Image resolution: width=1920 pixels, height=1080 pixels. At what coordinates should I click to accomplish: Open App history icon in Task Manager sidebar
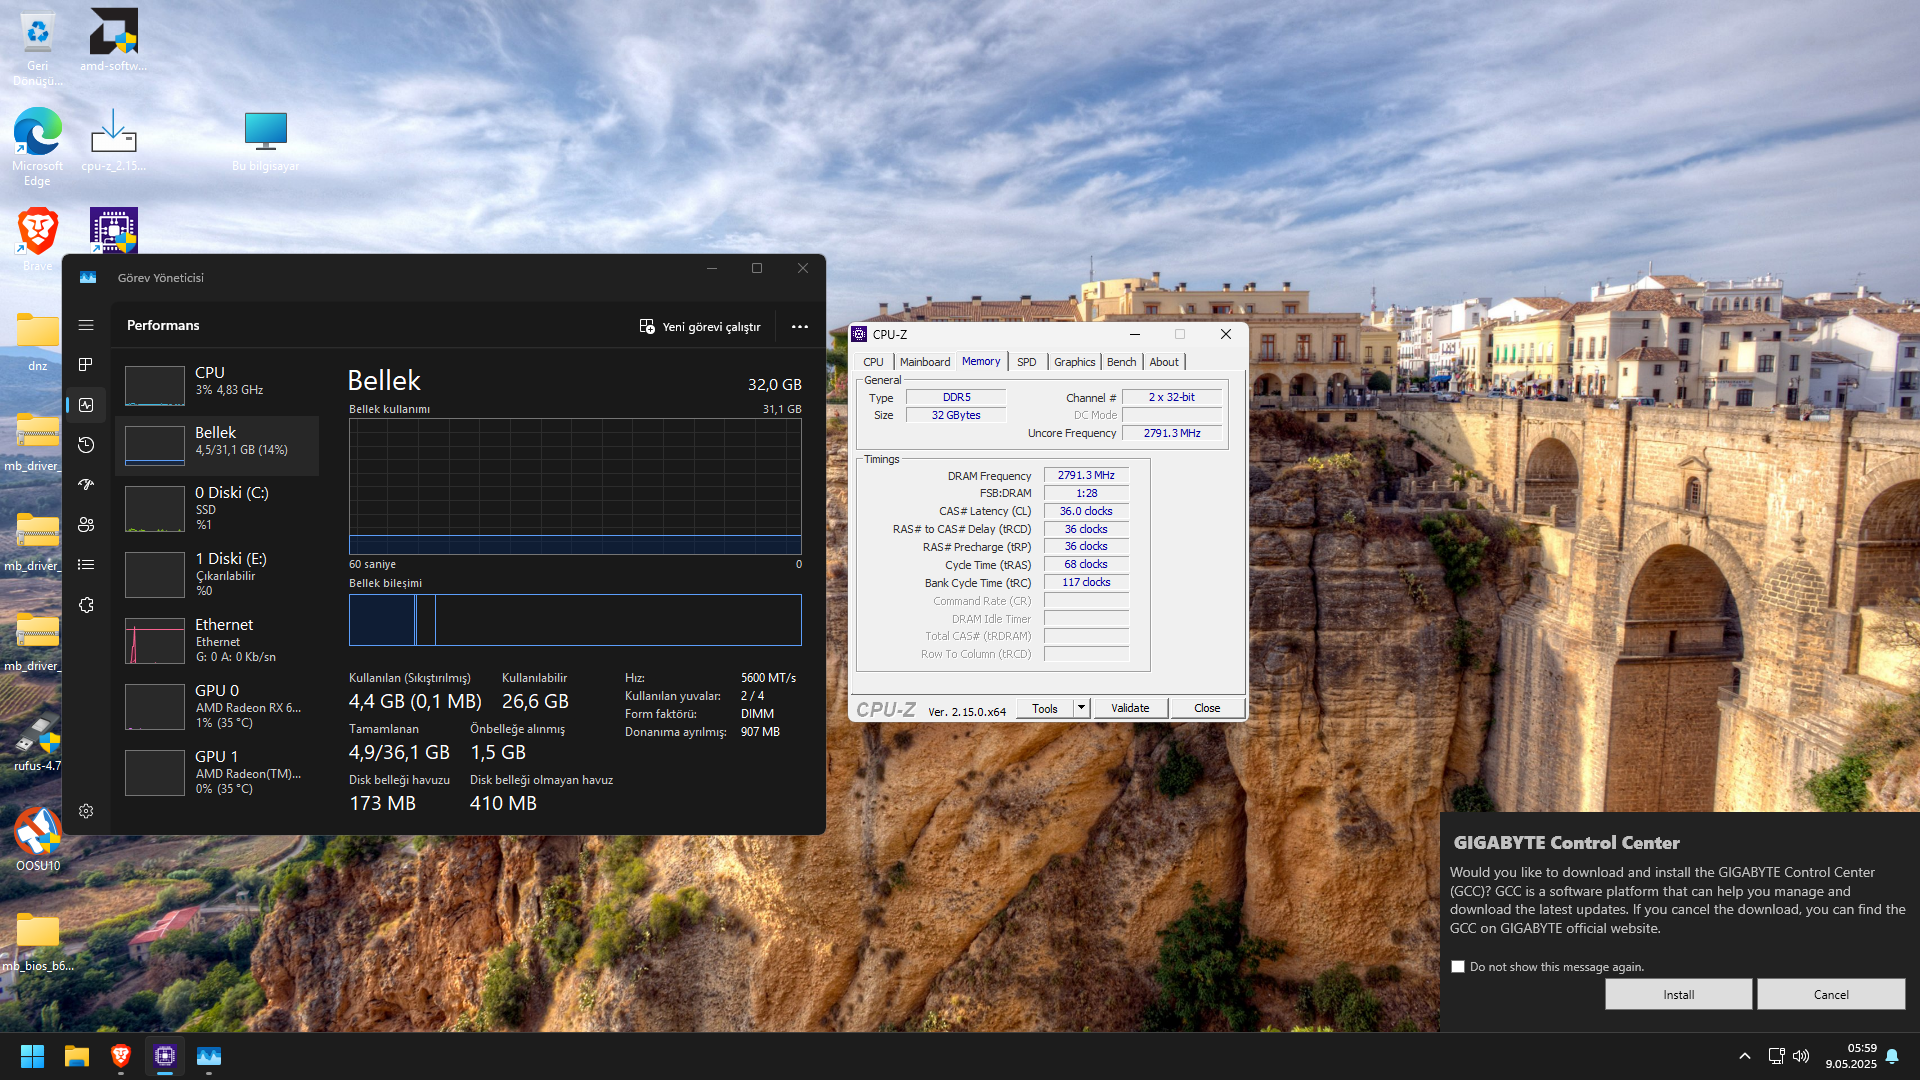(86, 445)
